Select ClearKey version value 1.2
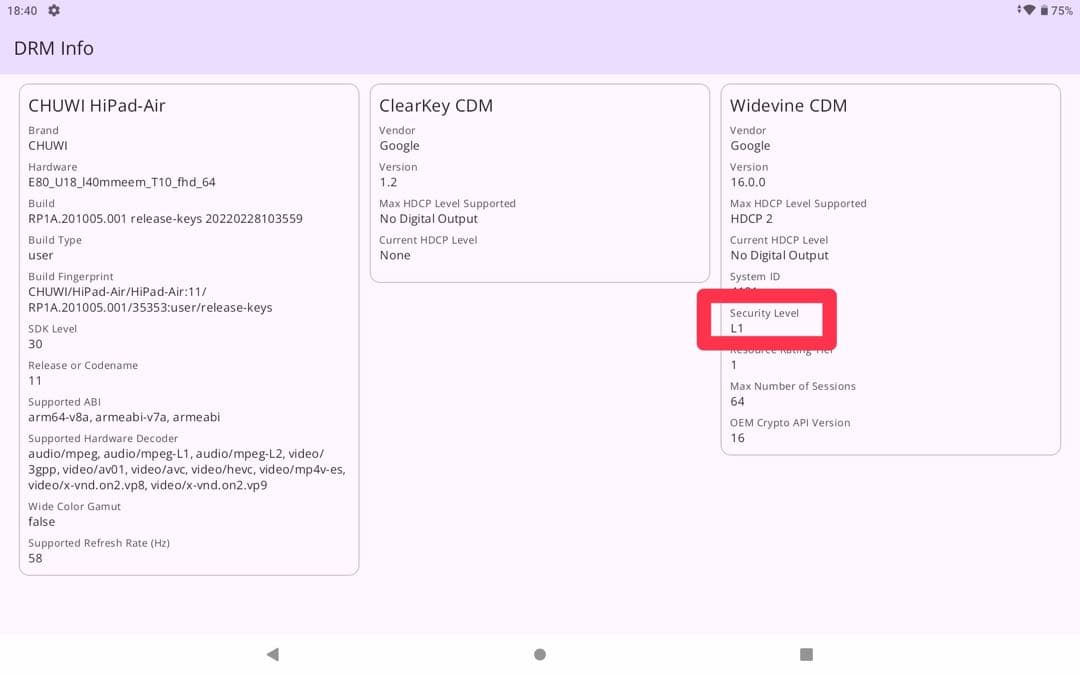The image size is (1080, 675). [x=388, y=182]
